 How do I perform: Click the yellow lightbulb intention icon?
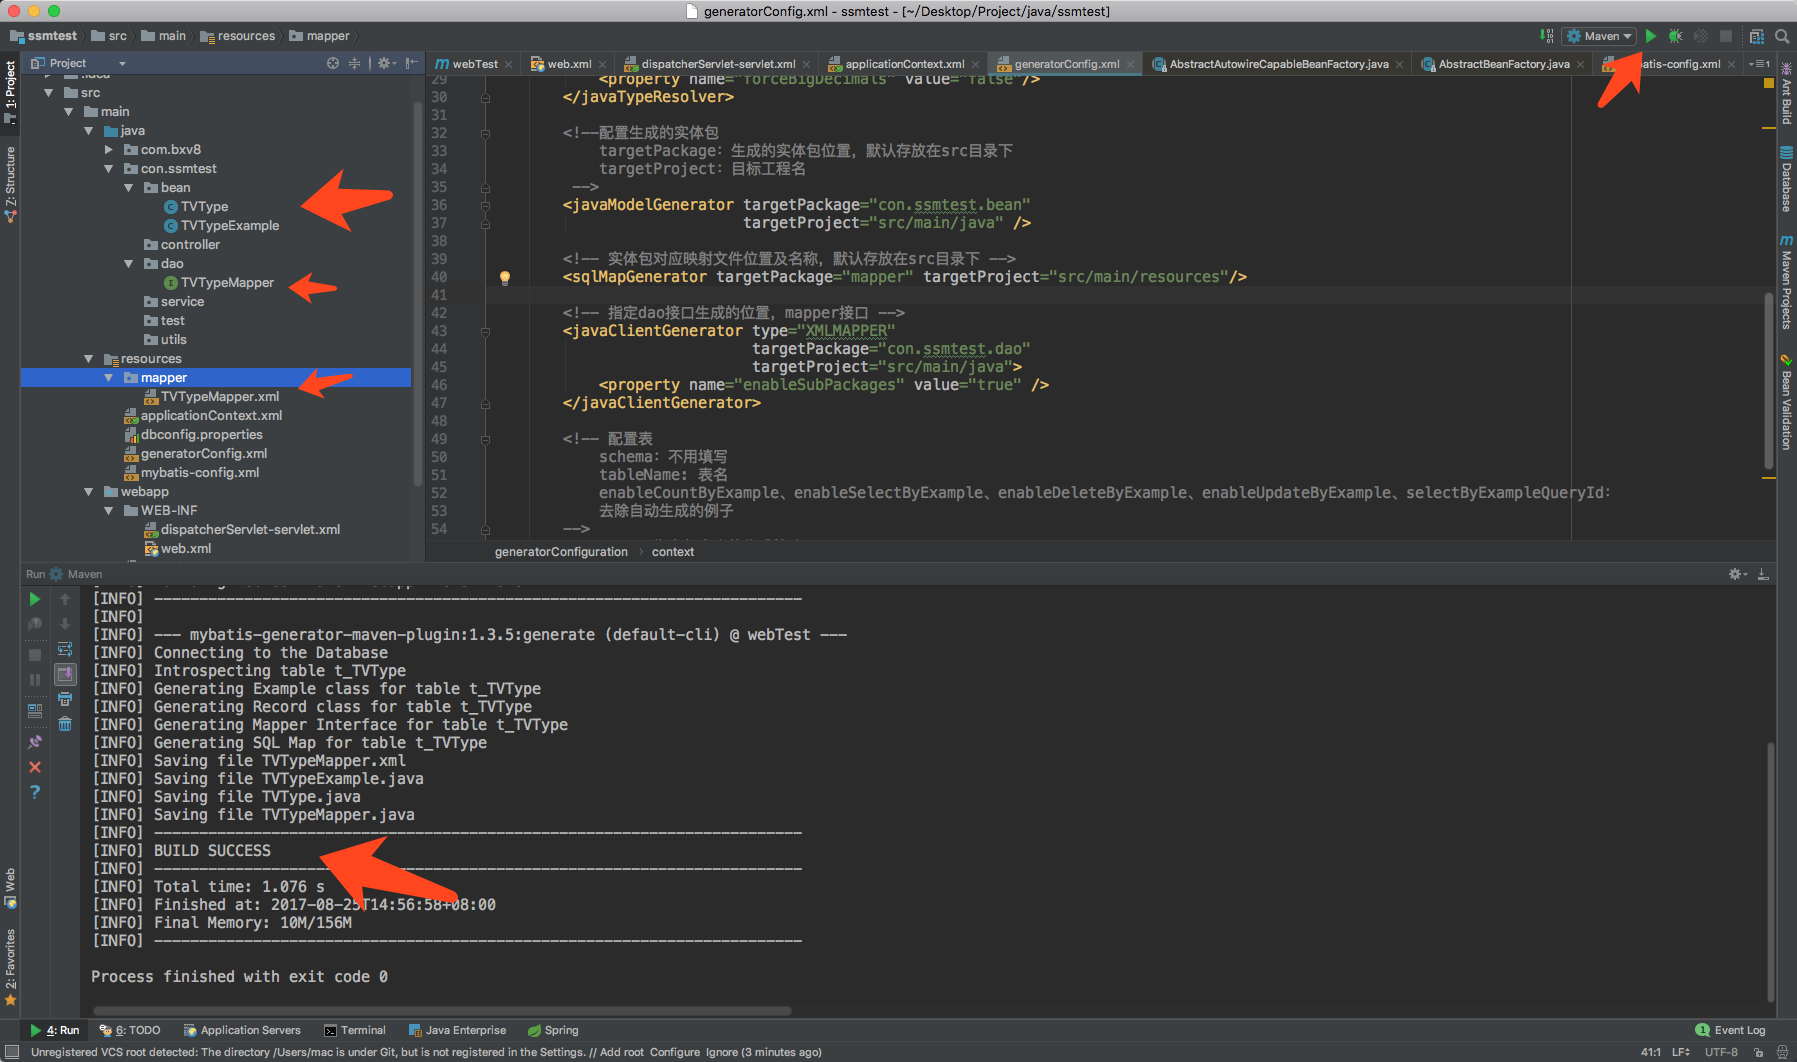click(x=505, y=277)
